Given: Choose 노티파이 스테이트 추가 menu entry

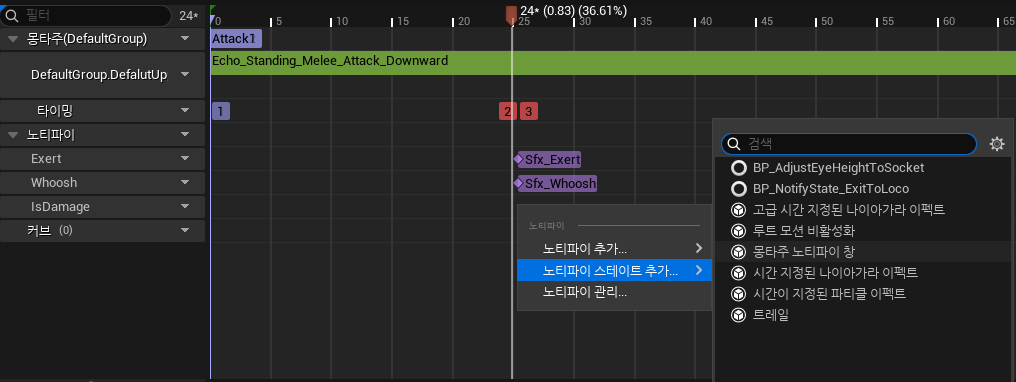Looking at the screenshot, I should click(614, 271).
